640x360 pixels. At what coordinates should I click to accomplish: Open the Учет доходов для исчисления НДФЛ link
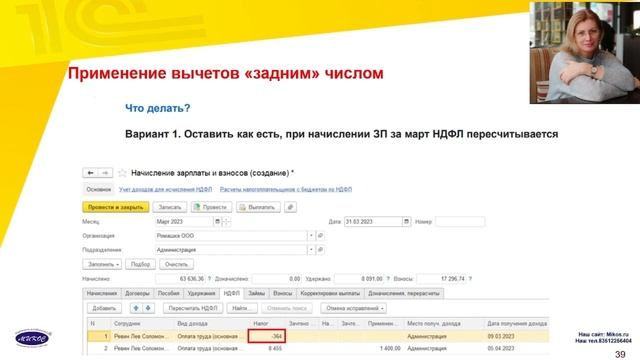(x=165, y=189)
